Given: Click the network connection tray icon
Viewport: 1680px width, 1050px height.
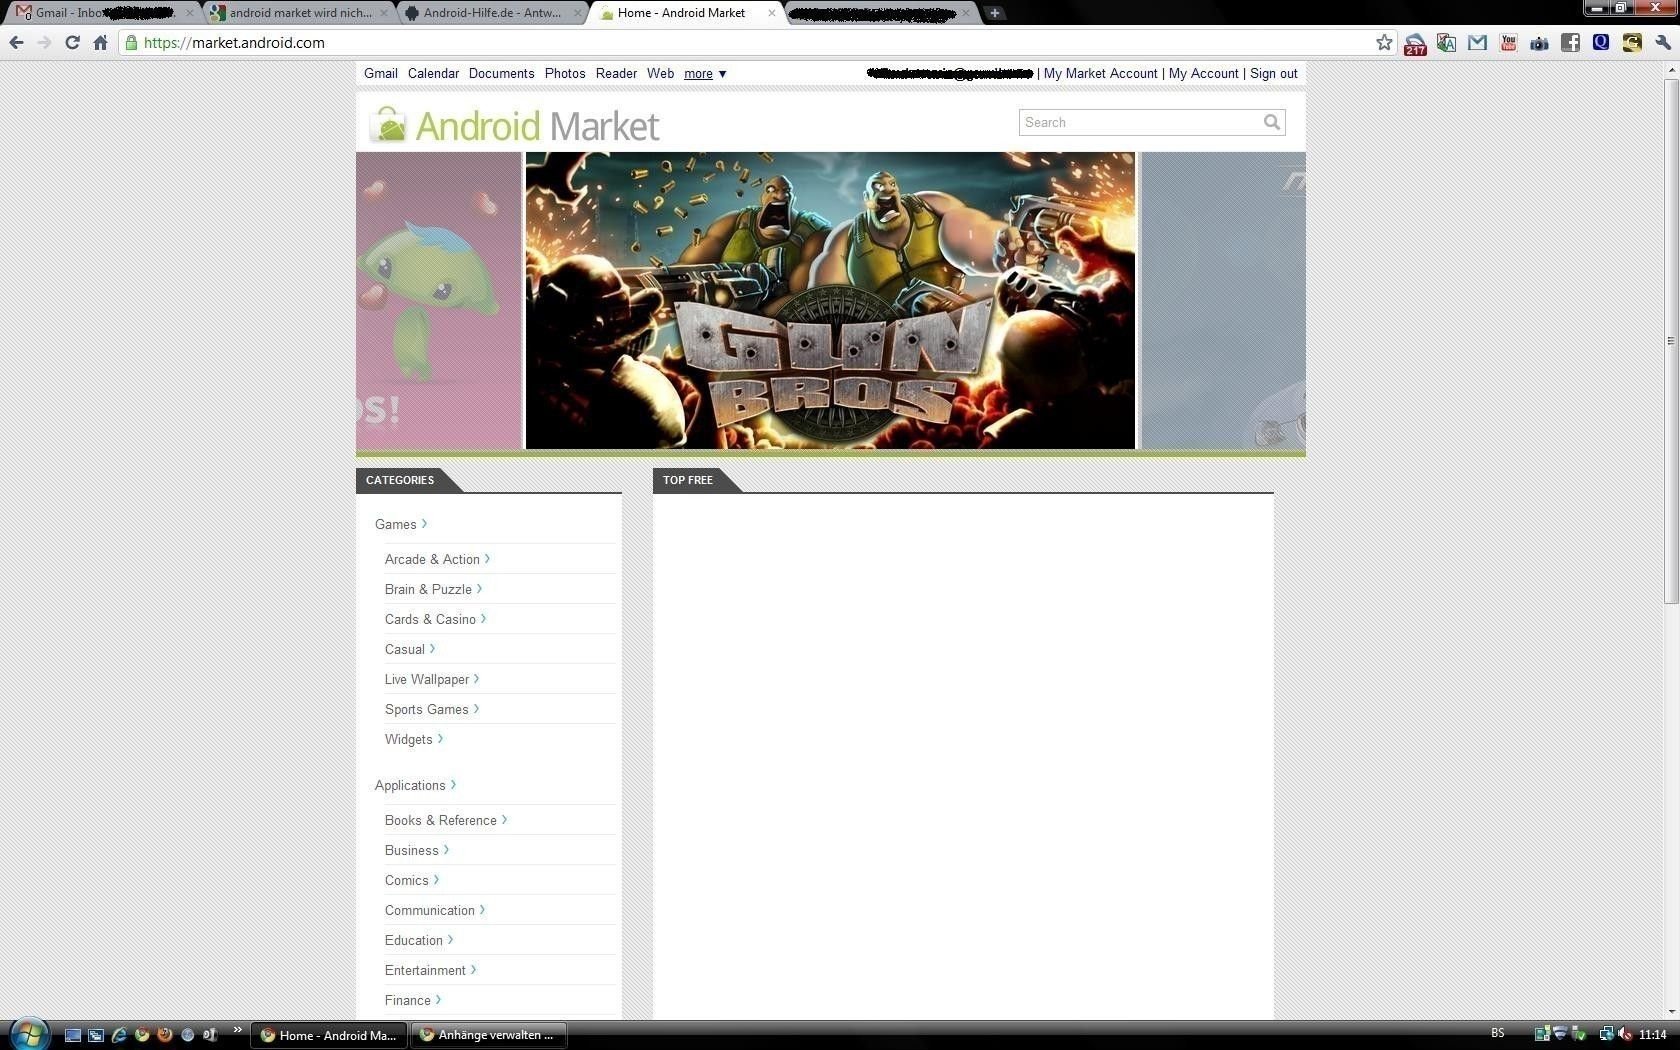Looking at the screenshot, I should (x=1606, y=1034).
